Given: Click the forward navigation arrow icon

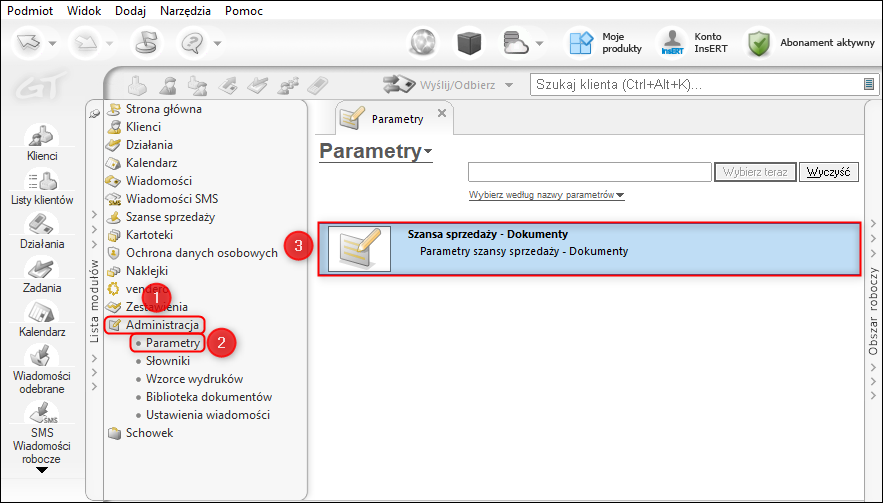Looking at the screenshot, I should (86, 43).
